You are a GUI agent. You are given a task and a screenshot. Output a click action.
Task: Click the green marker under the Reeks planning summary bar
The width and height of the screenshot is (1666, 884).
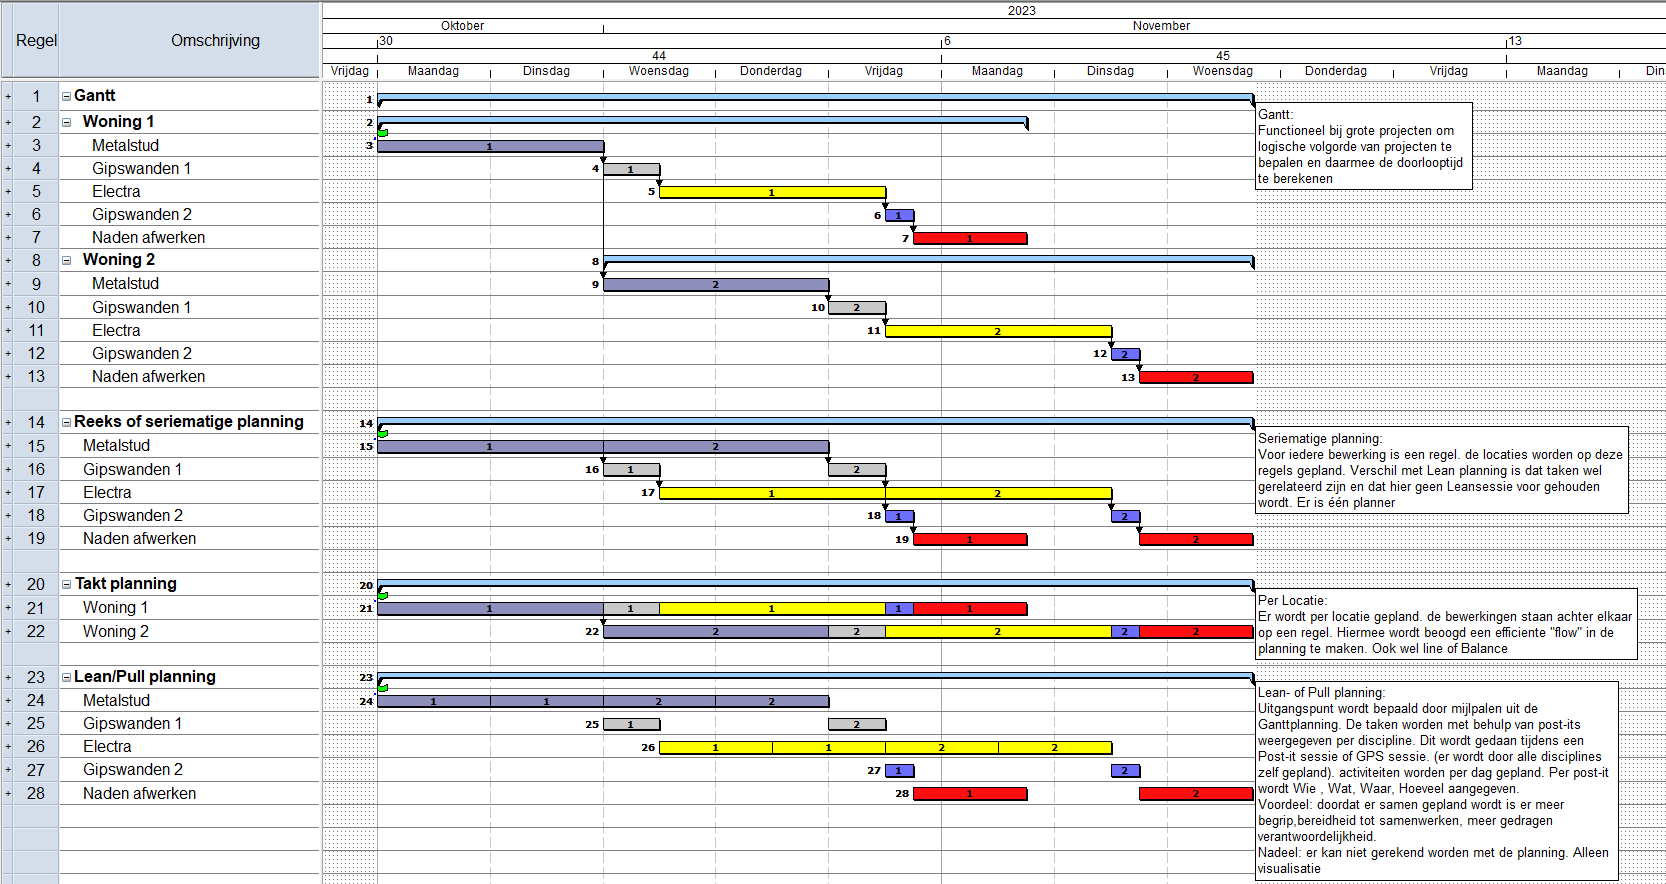383,433
